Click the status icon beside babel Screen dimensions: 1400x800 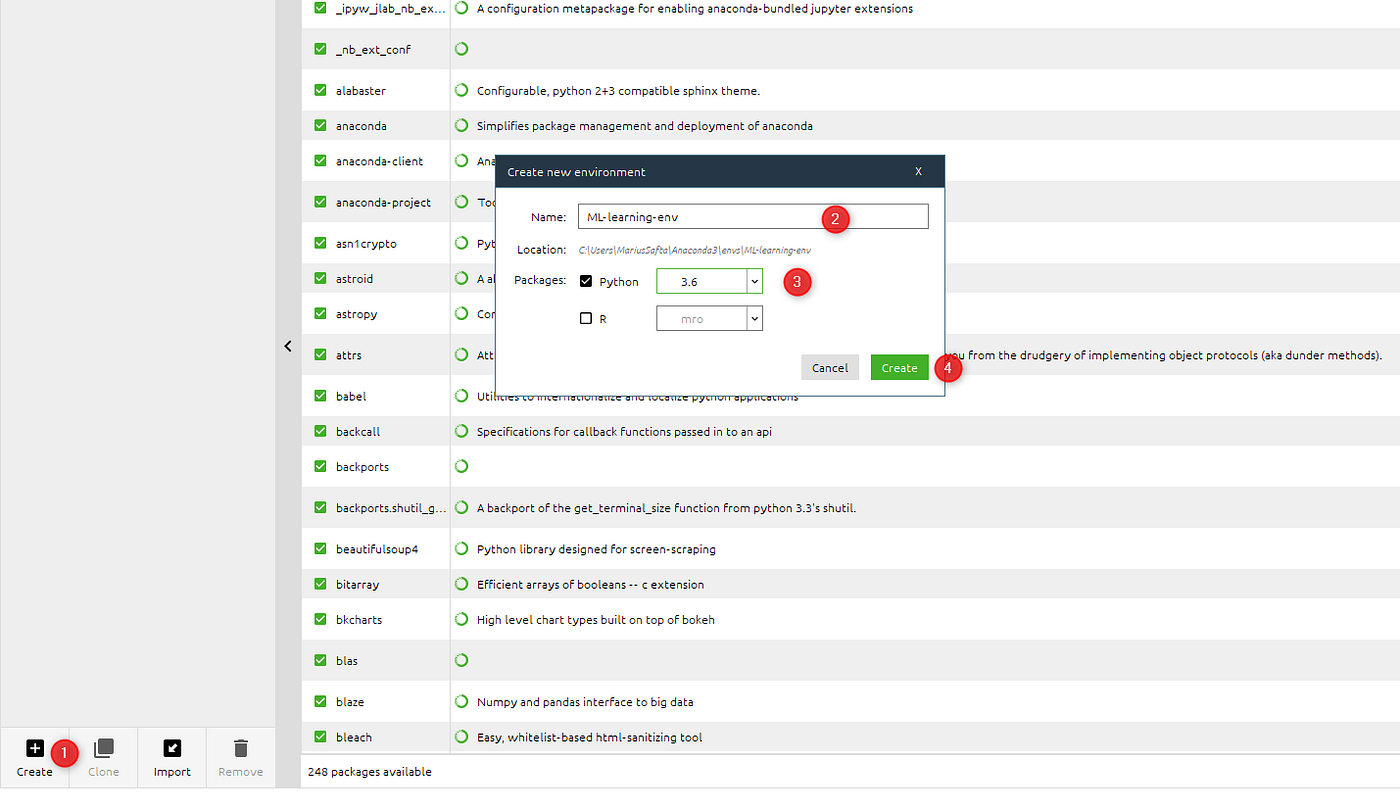coord(461,396)
